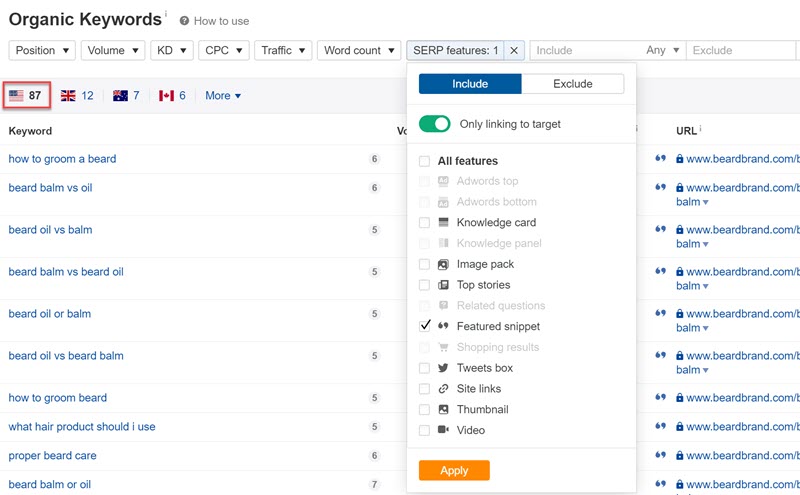
Task: Click the 7 badge beside beard balm or oil
Action: click(374, 484)
